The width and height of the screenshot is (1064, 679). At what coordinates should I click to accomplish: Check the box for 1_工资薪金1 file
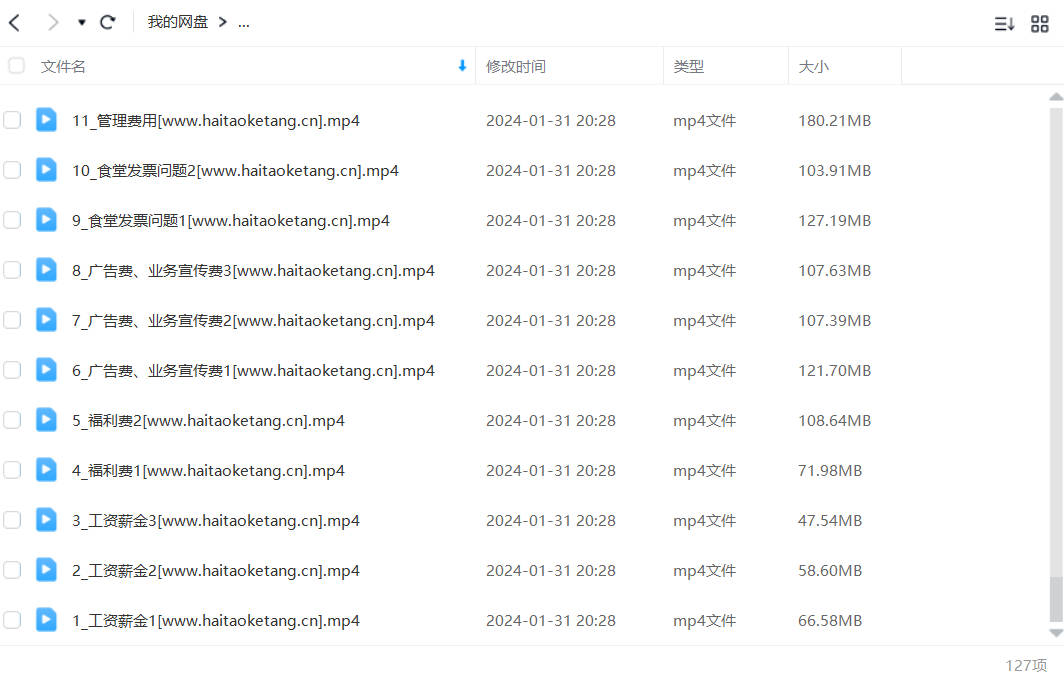(x=12, y=620)
